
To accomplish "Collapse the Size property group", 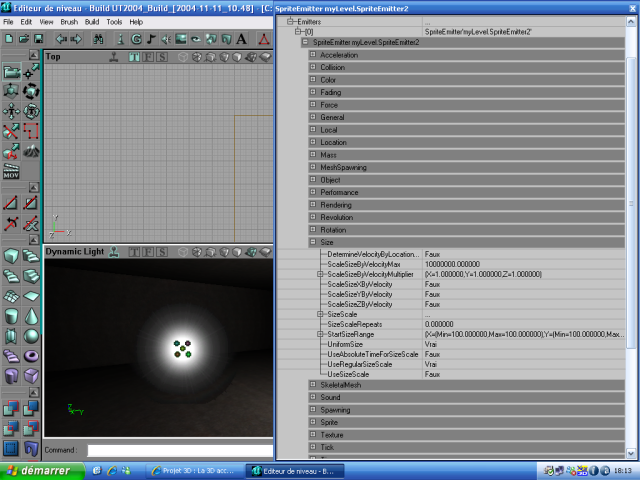I will [312, 242].
